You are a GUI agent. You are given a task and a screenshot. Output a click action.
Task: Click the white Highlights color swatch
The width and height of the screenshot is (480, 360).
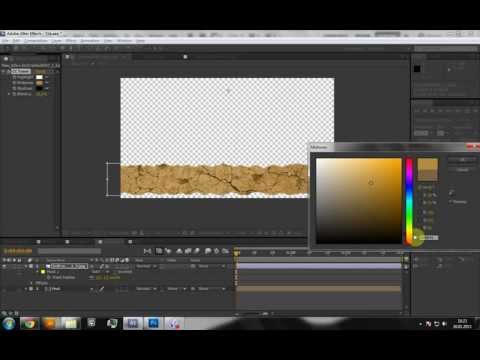click(x=39, y=77)
